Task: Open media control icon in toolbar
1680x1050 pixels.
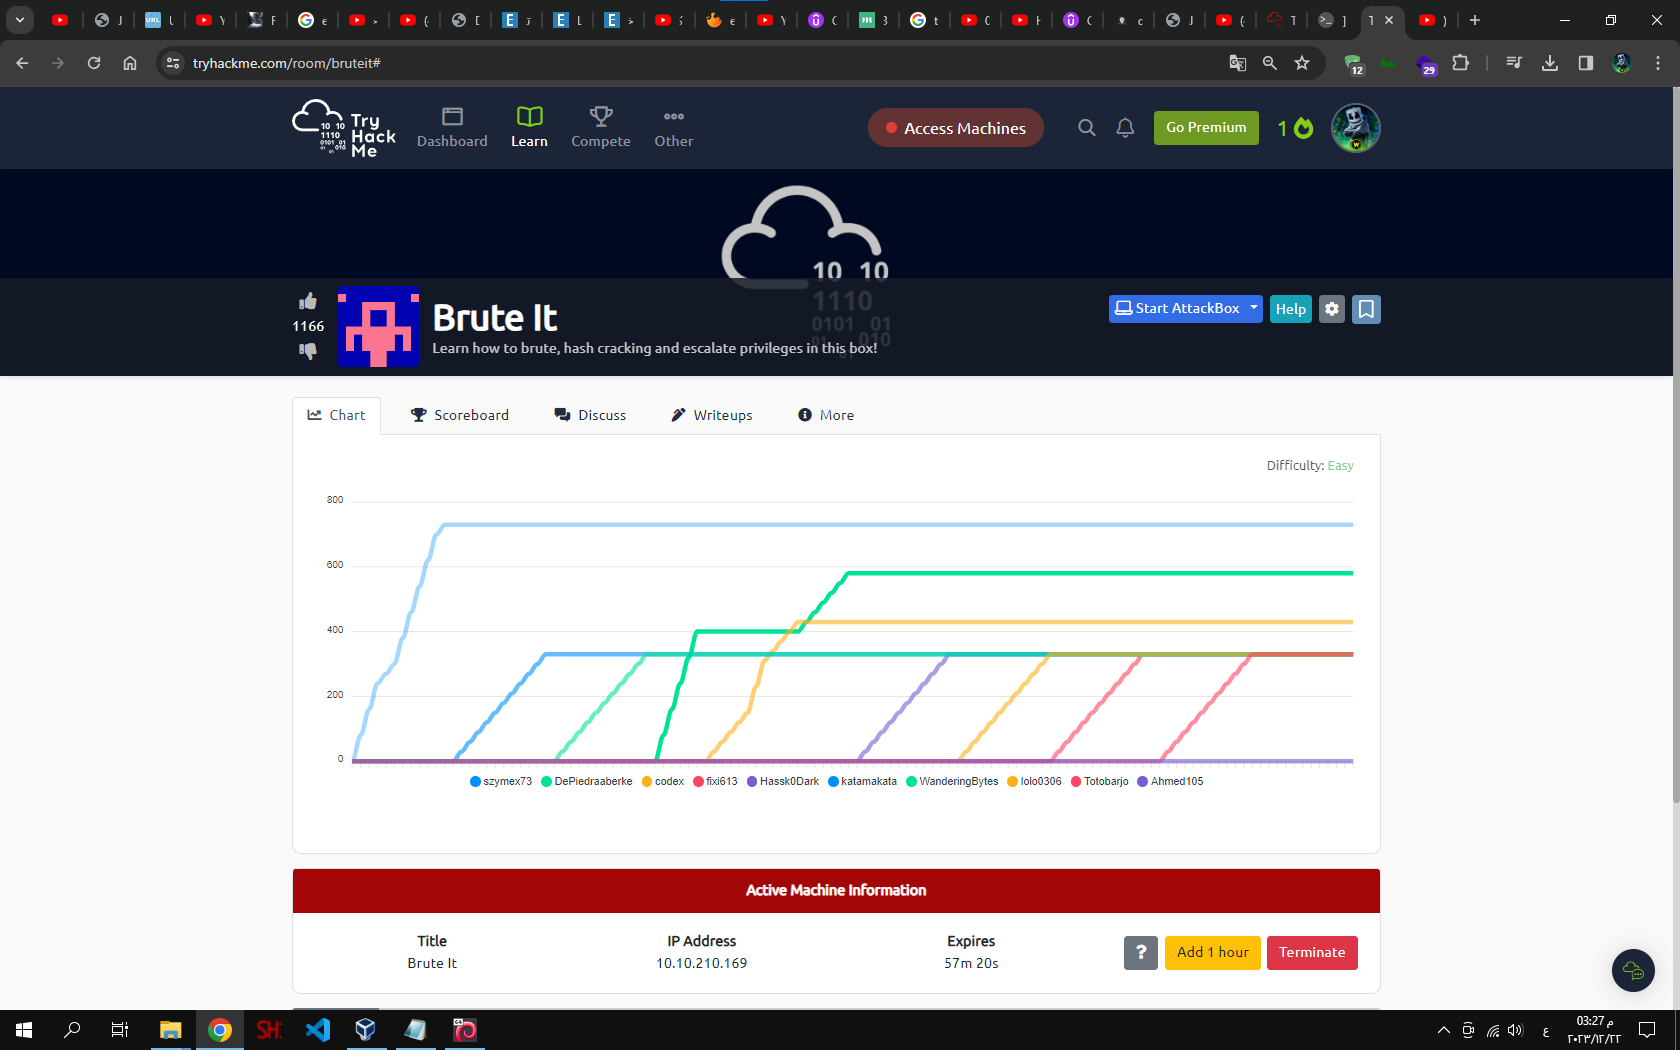Action: pos(1513,63)
